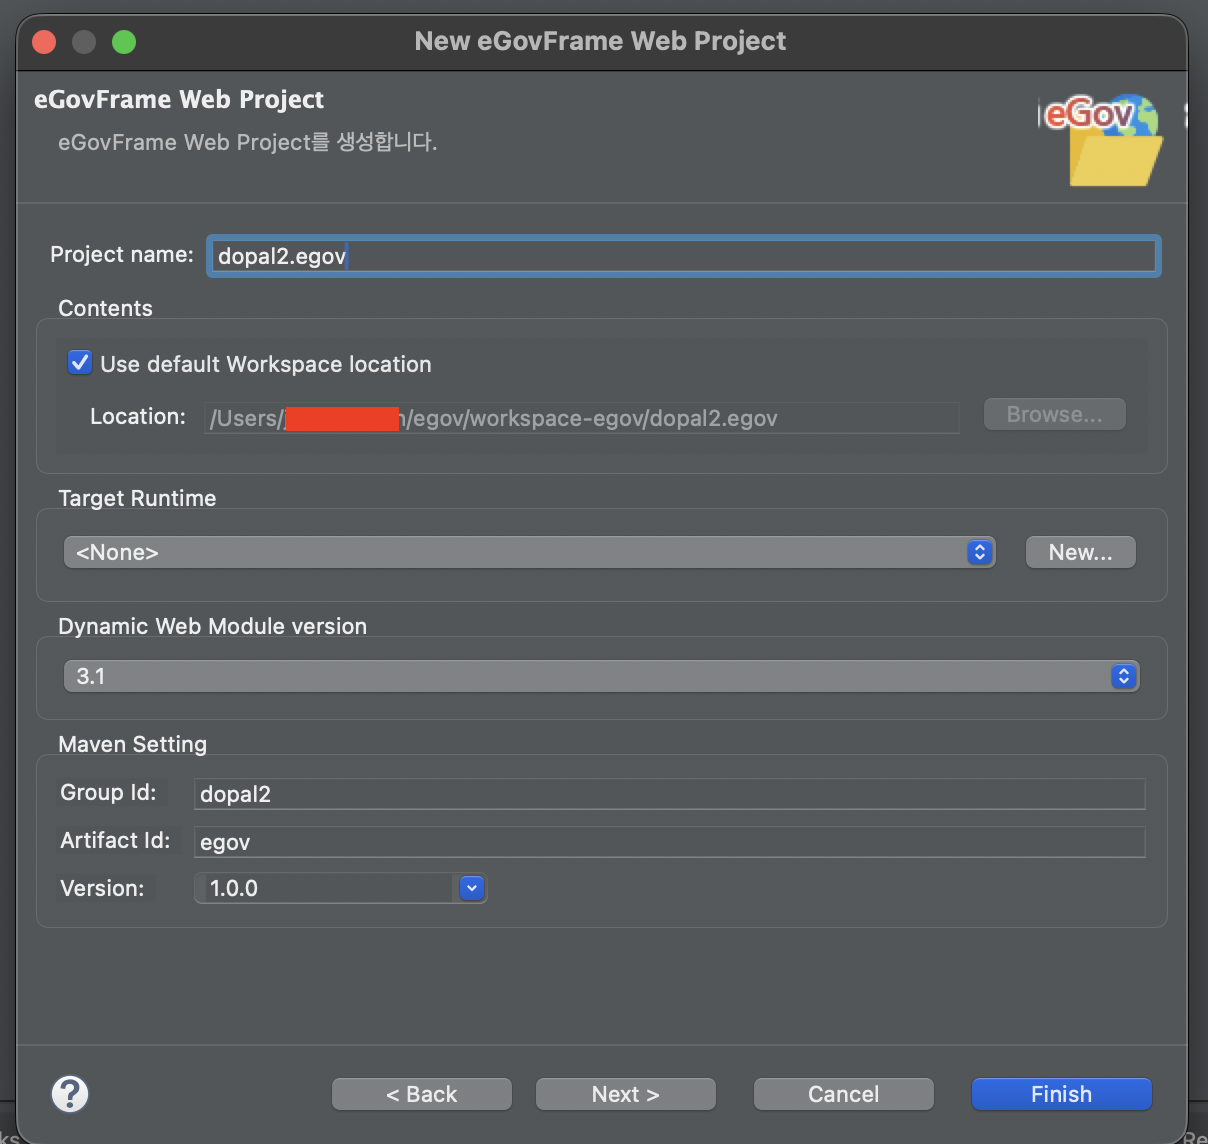1208x1144 pixels.
Task: Click the eGov folder logo icon
Action: pyautogui.click(x=1103, y=141)
